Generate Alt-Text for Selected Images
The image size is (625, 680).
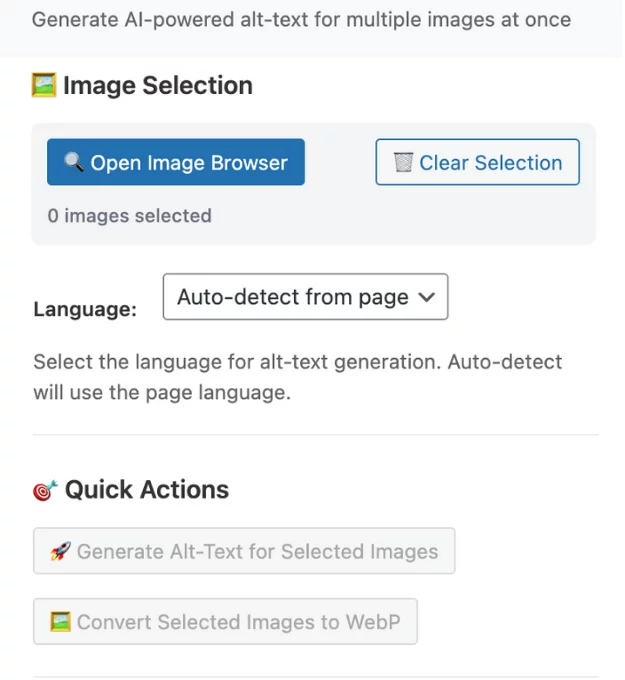point(244,551)
